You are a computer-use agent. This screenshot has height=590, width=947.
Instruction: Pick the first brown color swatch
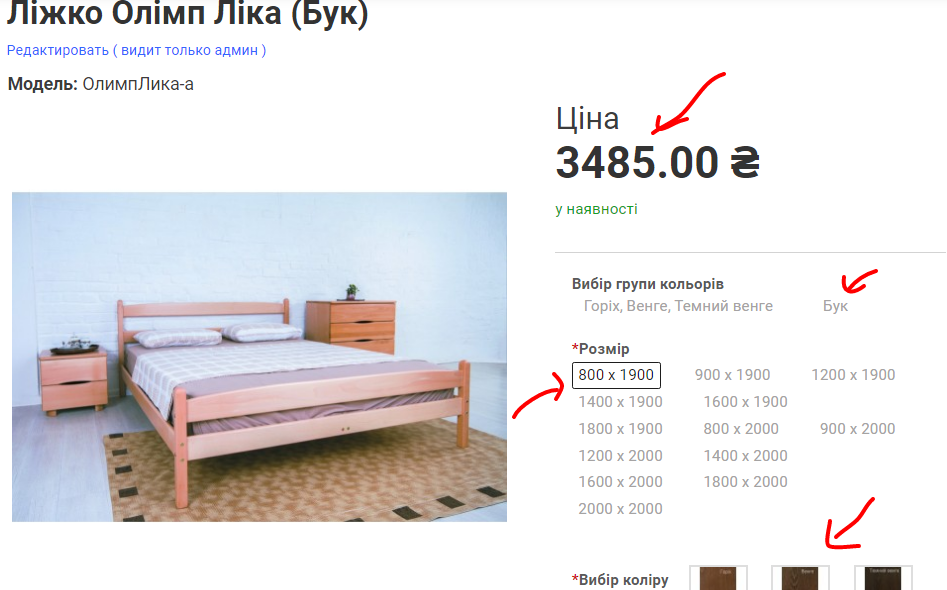pos(718,578)
